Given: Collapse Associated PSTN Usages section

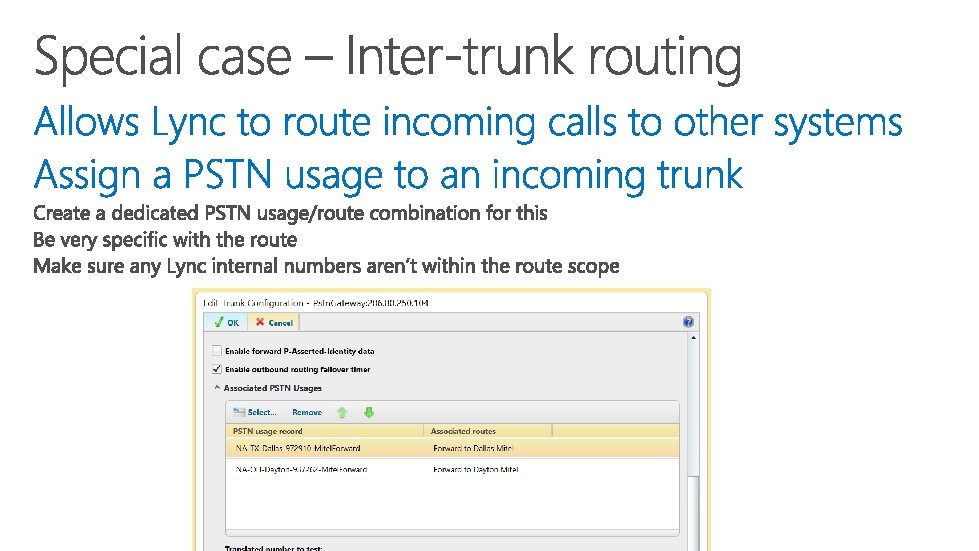Looking at the screenshot, I should tap(217, 388).
